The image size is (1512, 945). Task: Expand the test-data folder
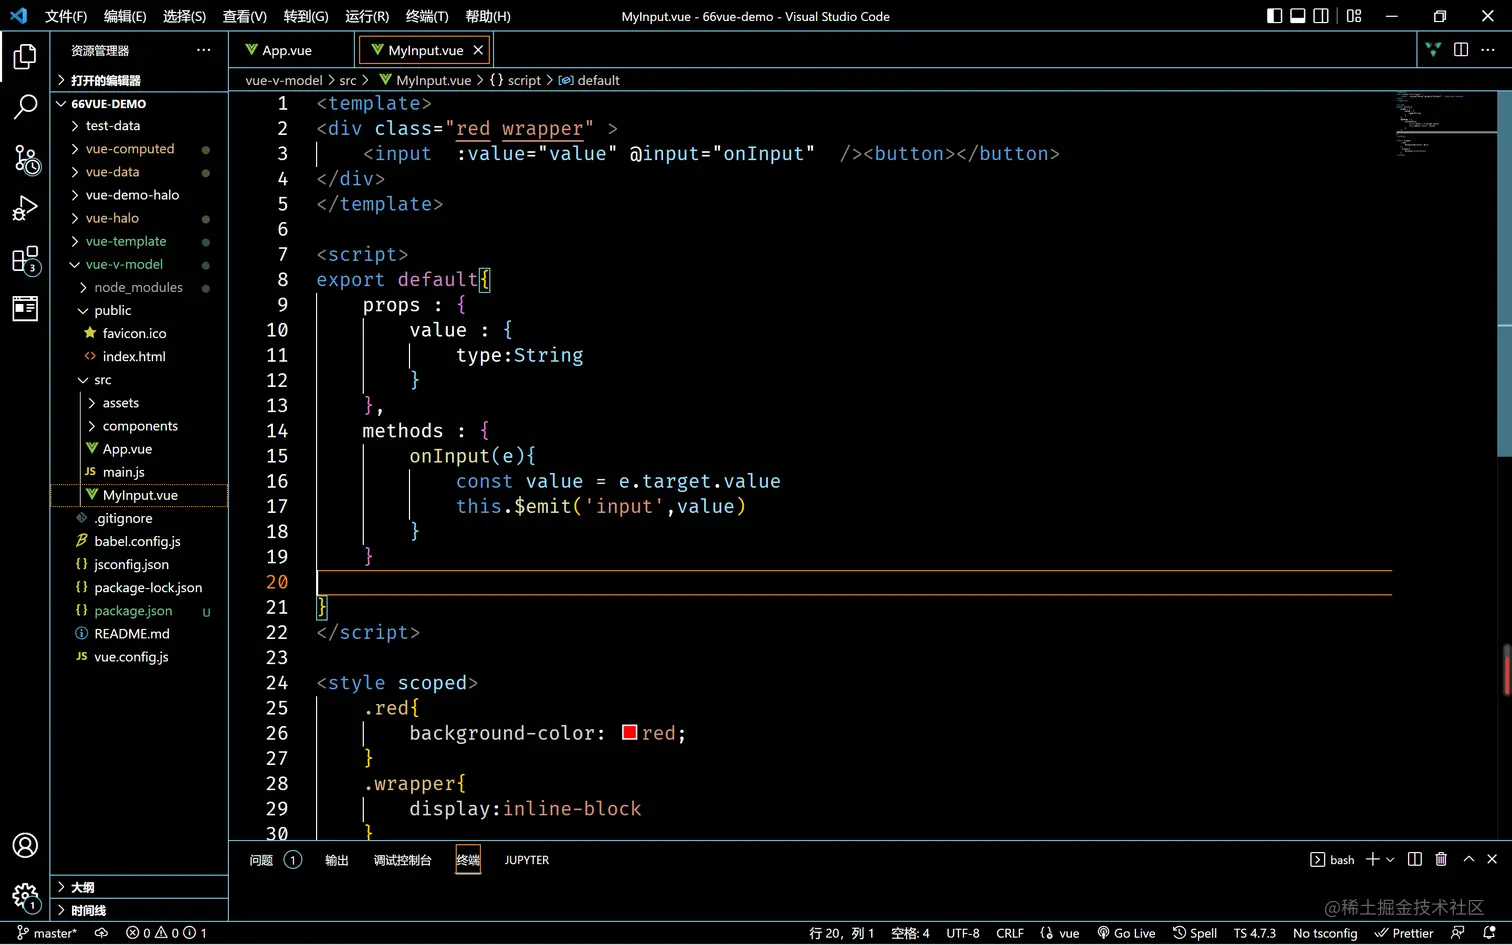coord(140,126)
